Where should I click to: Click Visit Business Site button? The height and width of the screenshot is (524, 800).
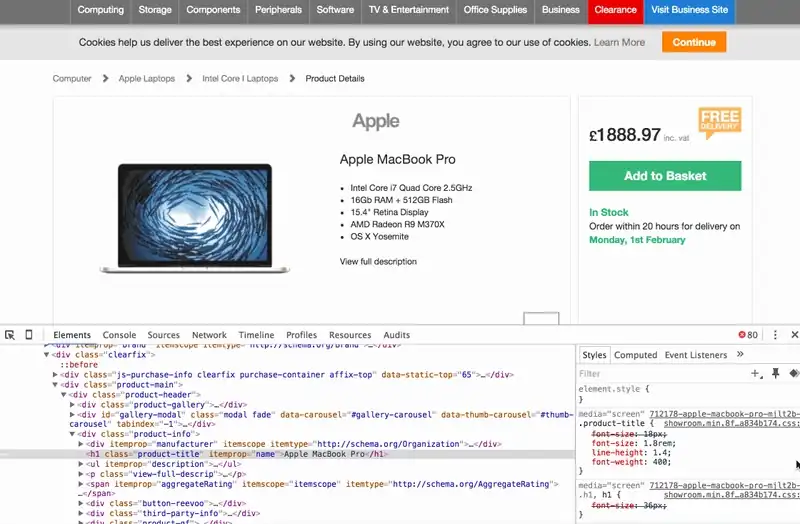click(689, 10)
